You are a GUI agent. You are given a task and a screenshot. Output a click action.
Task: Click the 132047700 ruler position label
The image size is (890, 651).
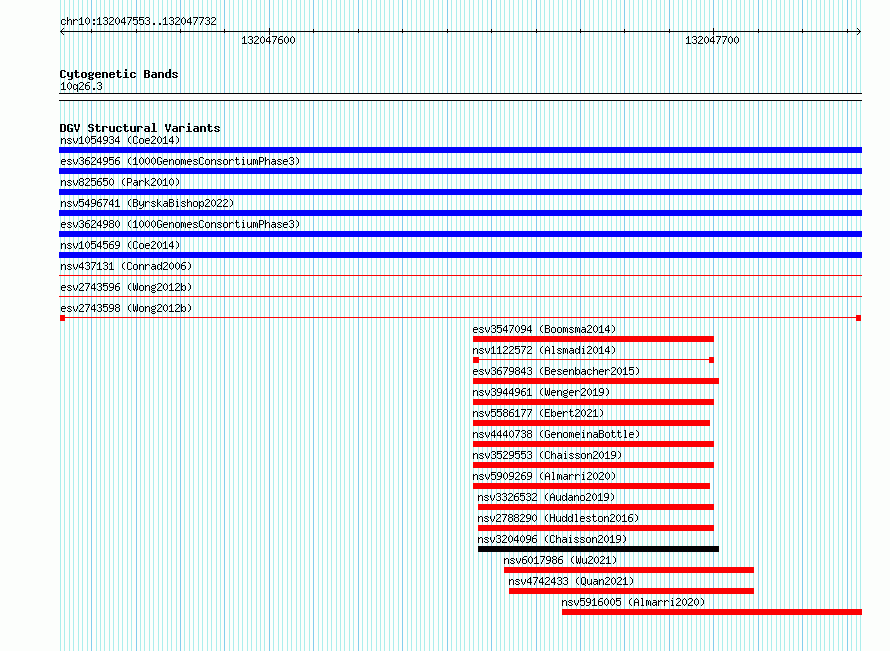pyautogui.click(x=712, y=40)
